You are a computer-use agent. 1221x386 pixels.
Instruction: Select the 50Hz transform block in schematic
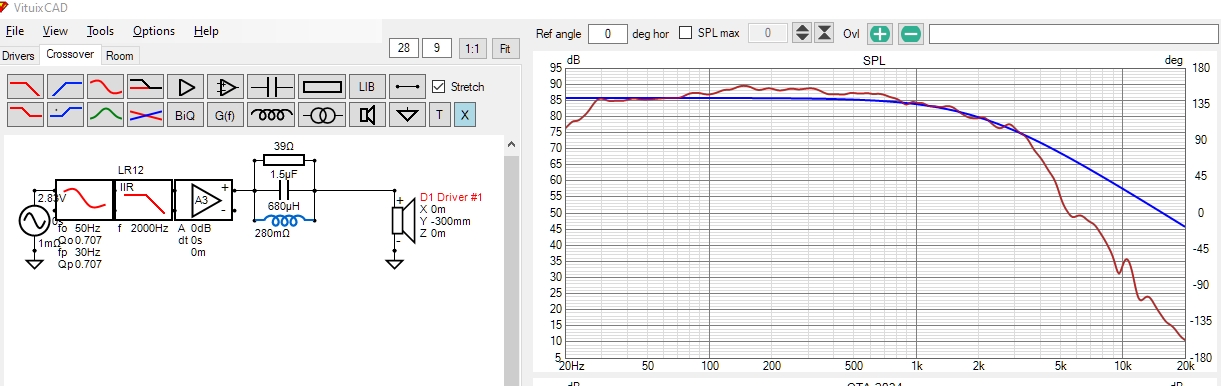pos(85,200)
